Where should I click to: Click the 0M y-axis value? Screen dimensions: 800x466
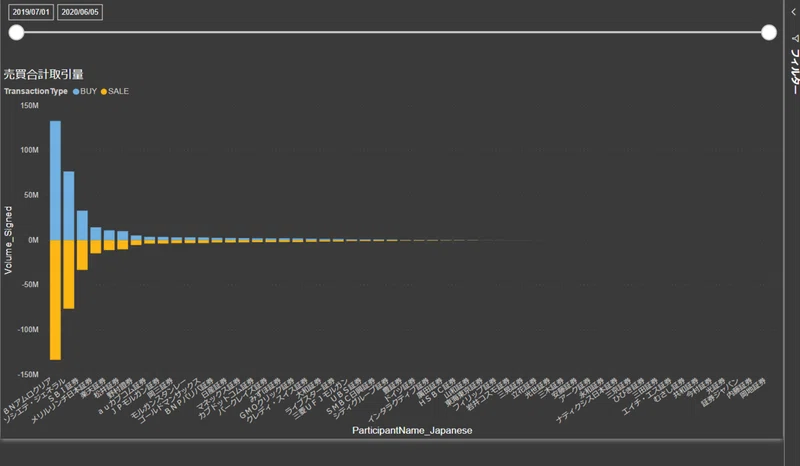(x=33, y=240)
